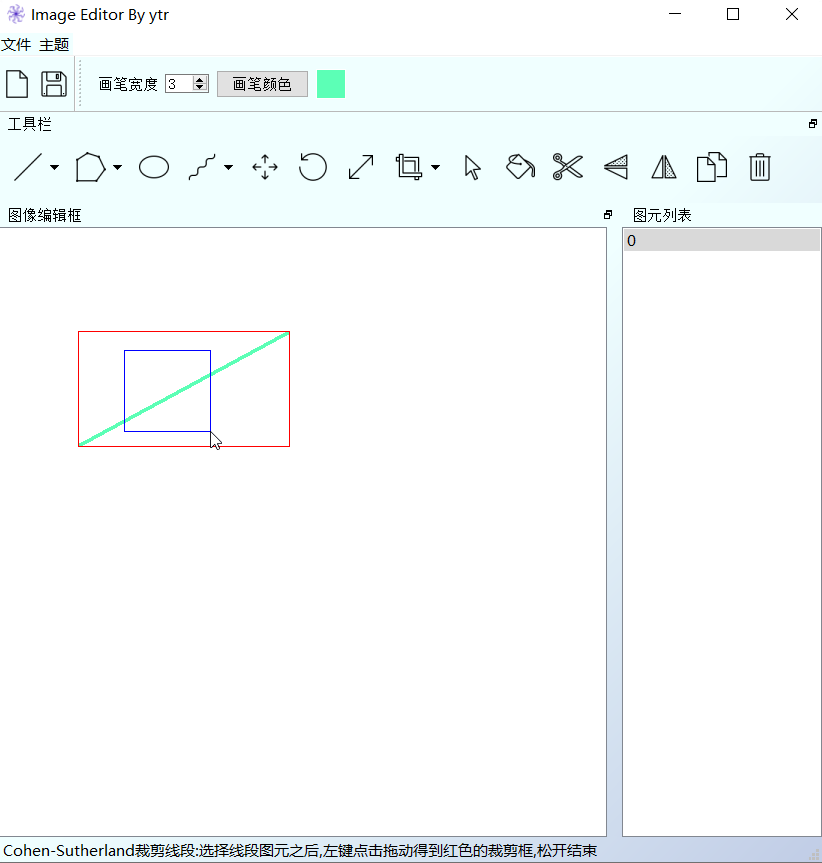The image size is (822, 863).
Task: Maximize the Image Editor window
Action: pos(733,14)
